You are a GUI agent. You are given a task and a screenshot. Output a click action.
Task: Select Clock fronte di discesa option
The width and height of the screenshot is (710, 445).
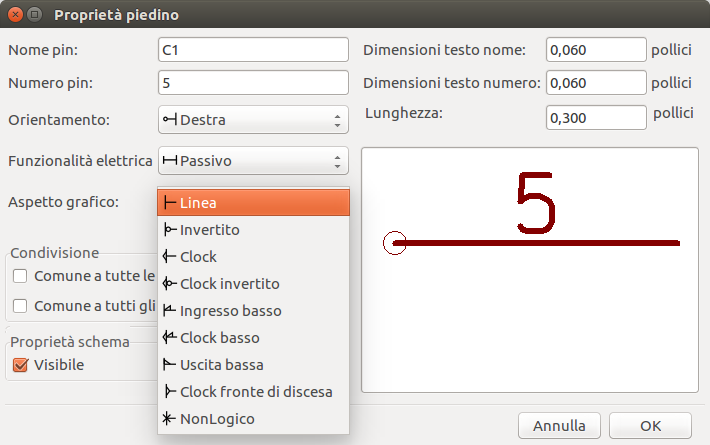pos(255,392)
